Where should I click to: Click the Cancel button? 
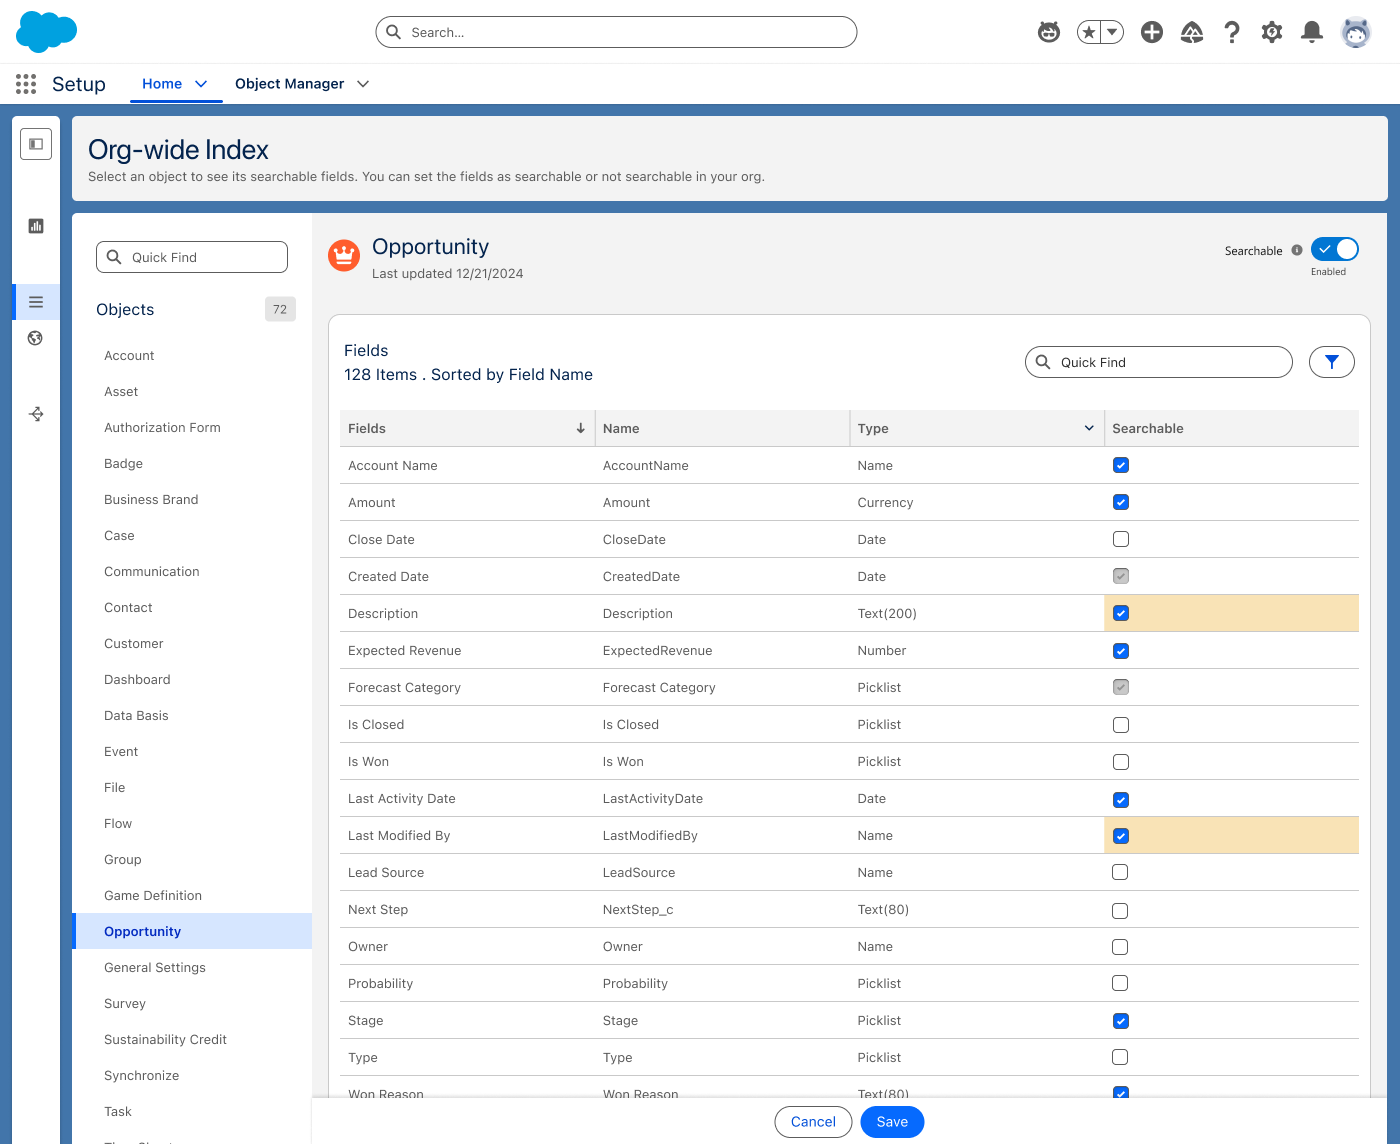(x=813, y=1122)
